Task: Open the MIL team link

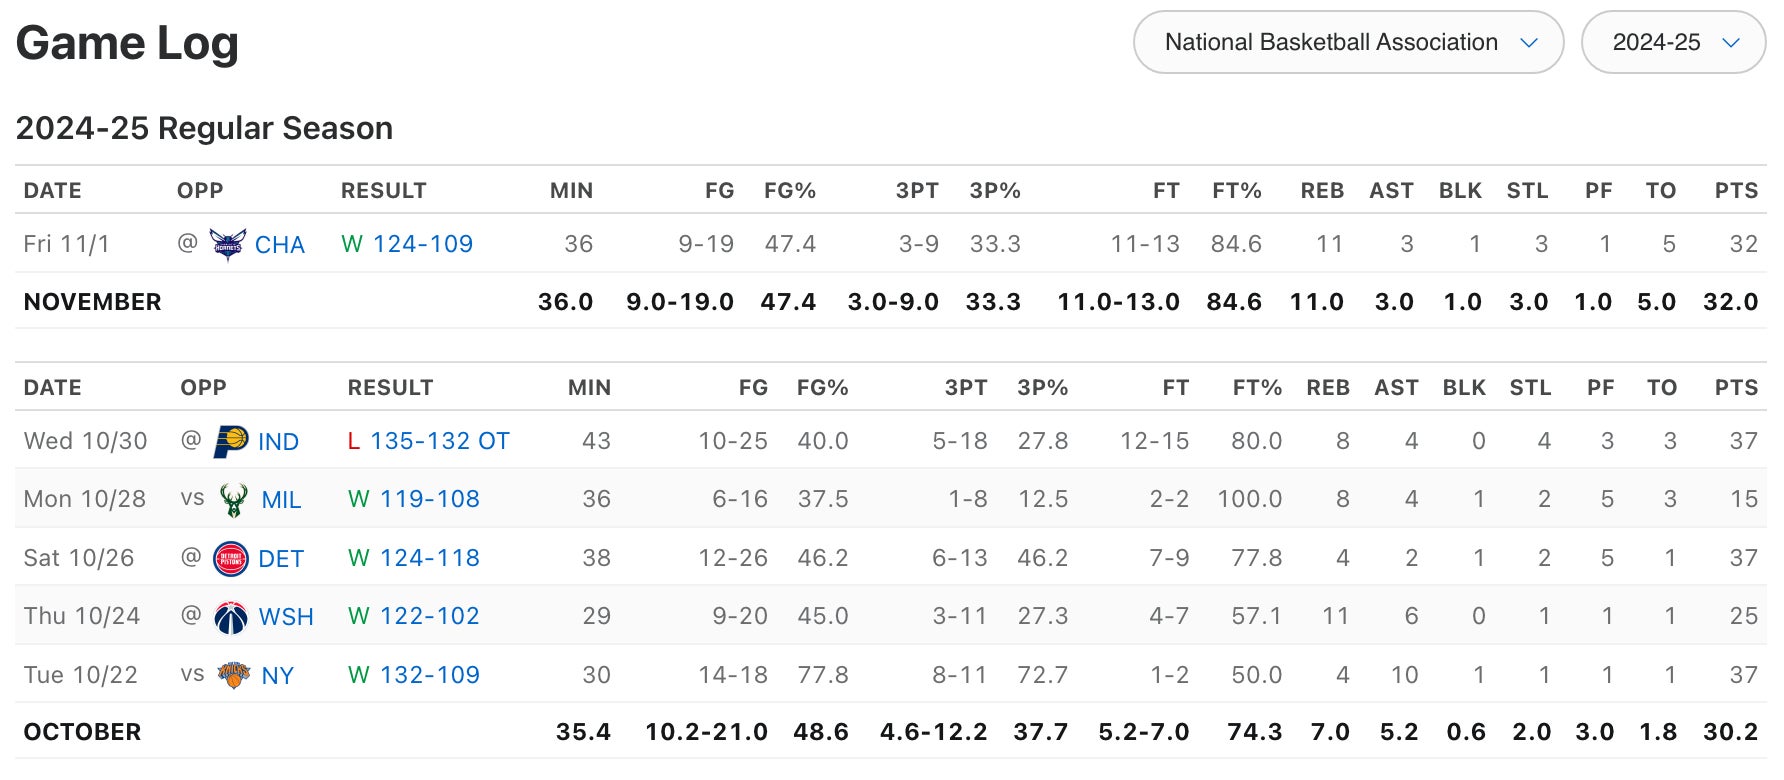Action: coord(281,500)
